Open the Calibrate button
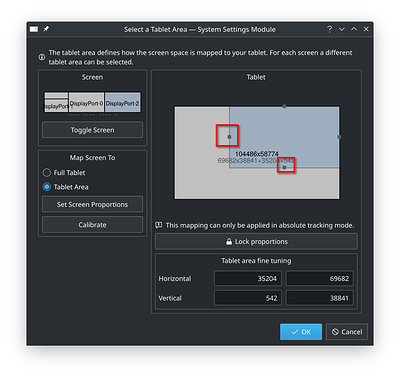Viewport: 400px width, 376px height. [92, 225]
